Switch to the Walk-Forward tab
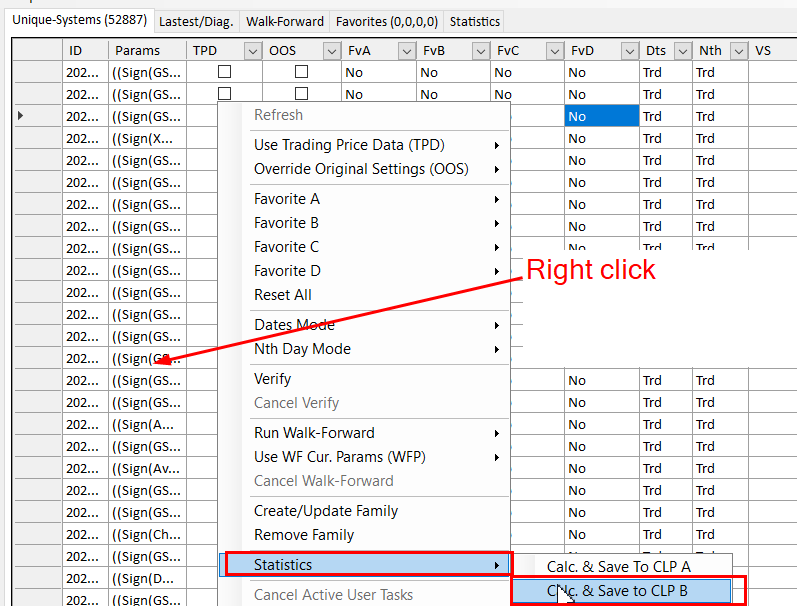 [x=285, y=21]
